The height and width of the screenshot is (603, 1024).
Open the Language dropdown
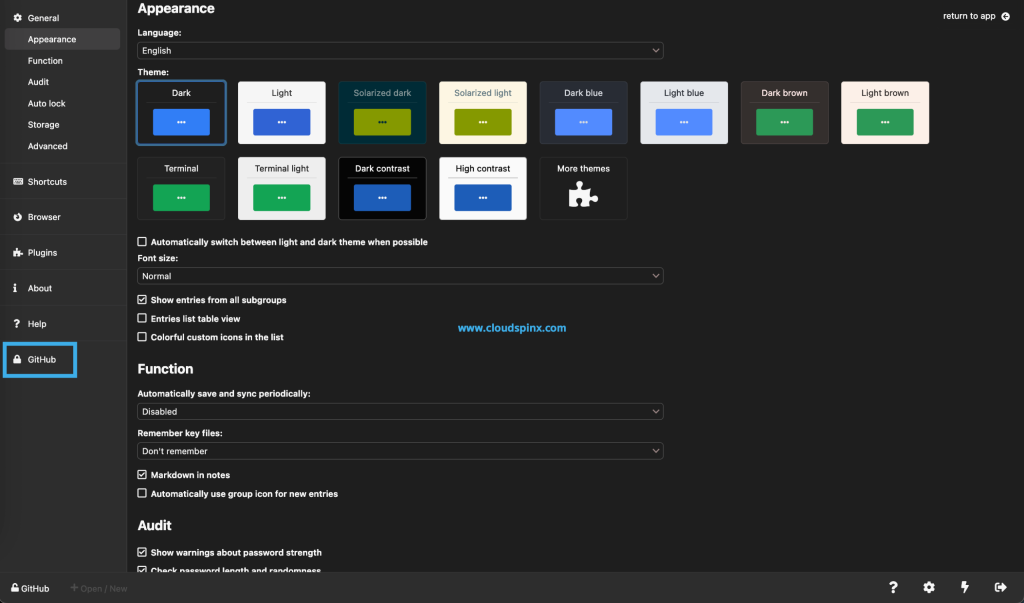click(399, 50)
